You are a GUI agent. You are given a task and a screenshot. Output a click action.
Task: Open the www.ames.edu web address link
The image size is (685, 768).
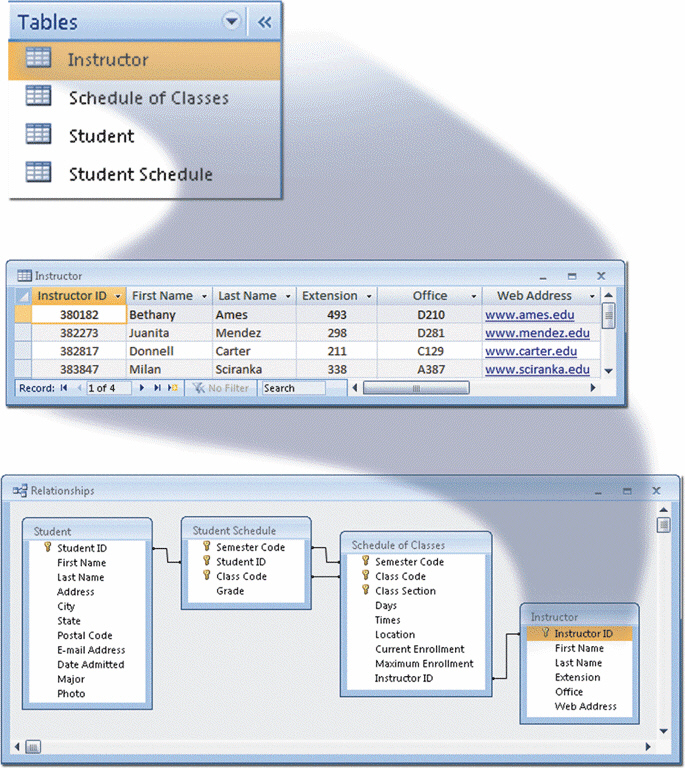[529, 315]
